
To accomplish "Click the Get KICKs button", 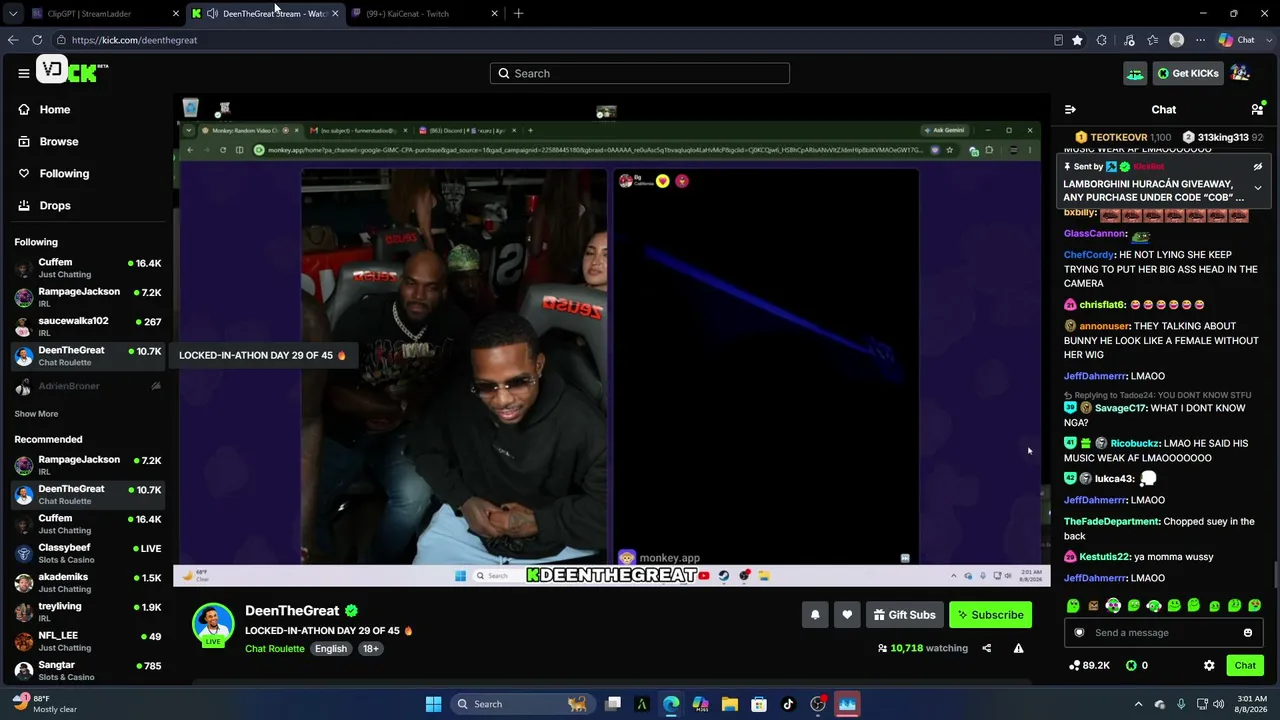I will coord(1187,73).
